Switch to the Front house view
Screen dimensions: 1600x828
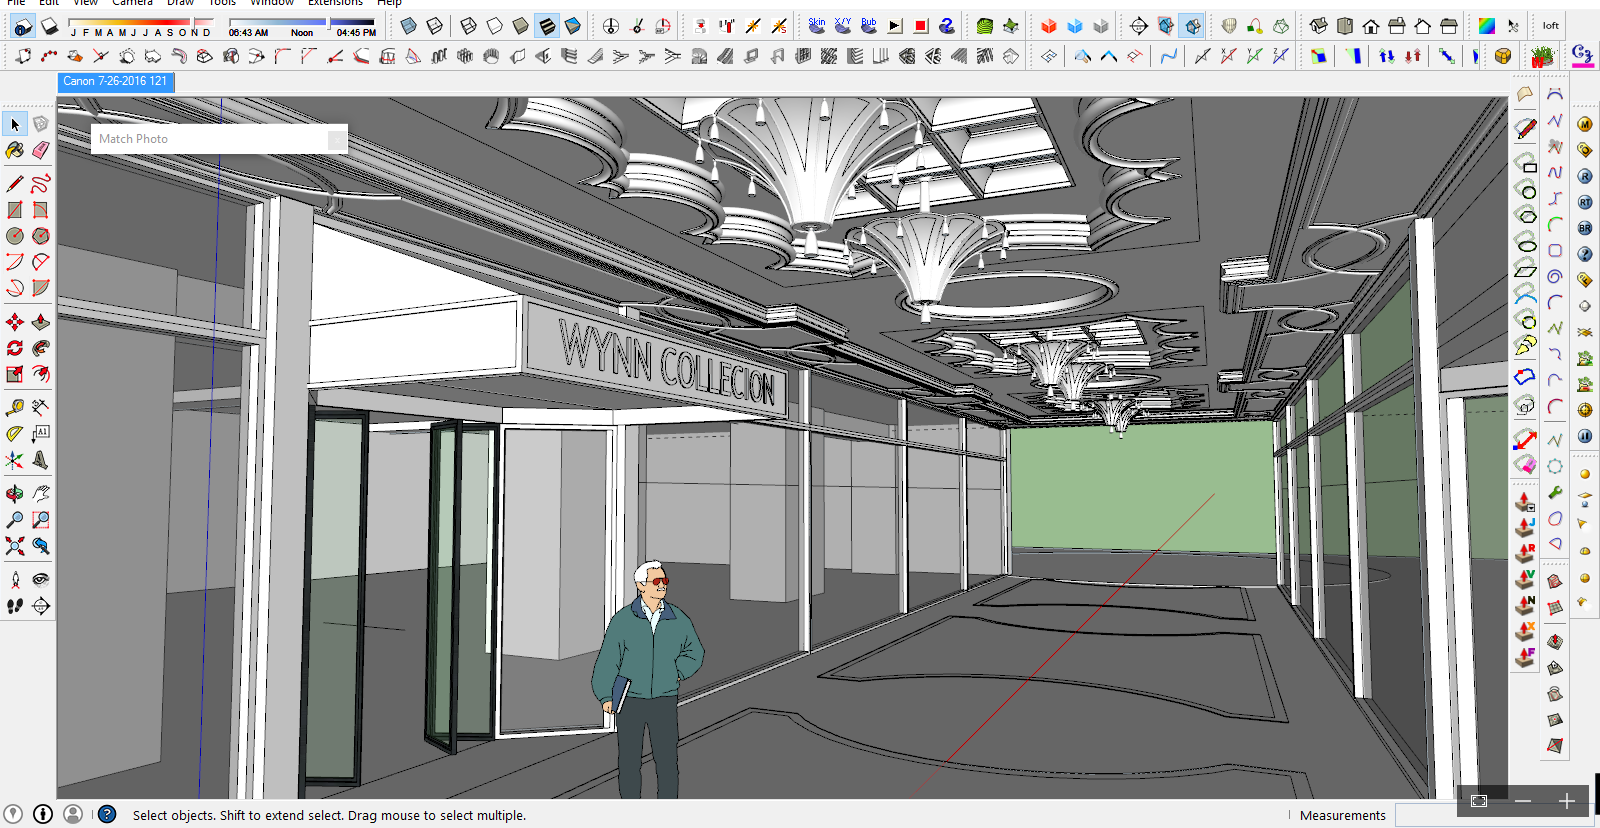pos(1371,26)
